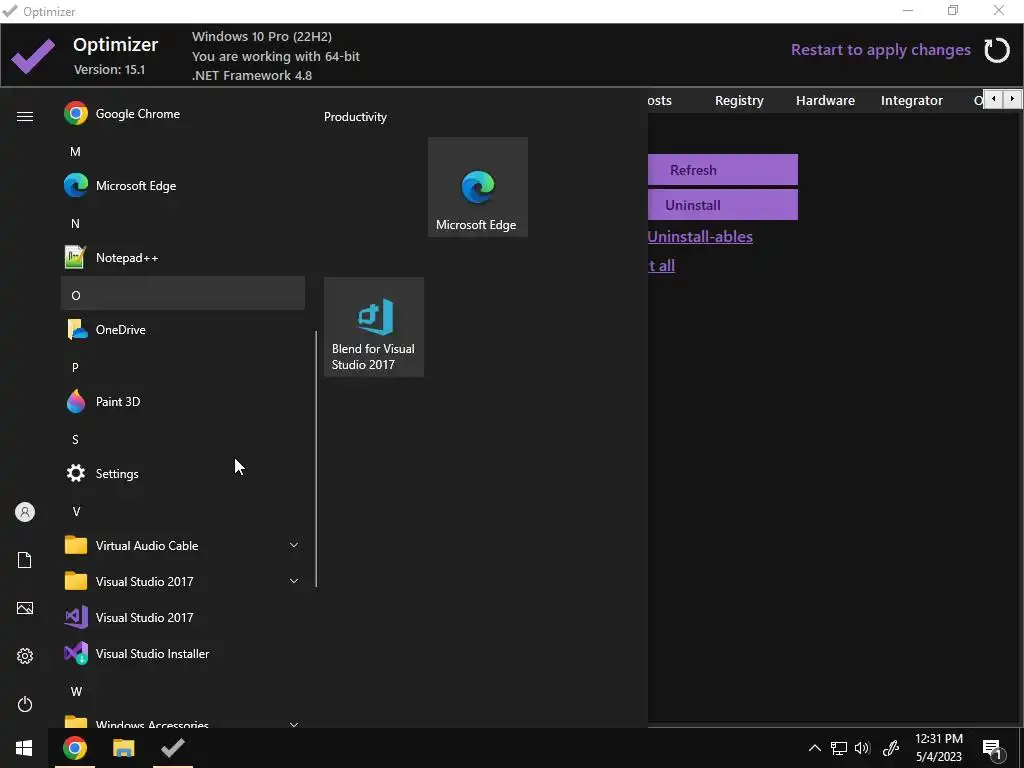Launch Microsoft Edge from the app list
Image resolution: width=1024 pixels, height=768 pixels.
pos(183,185)
